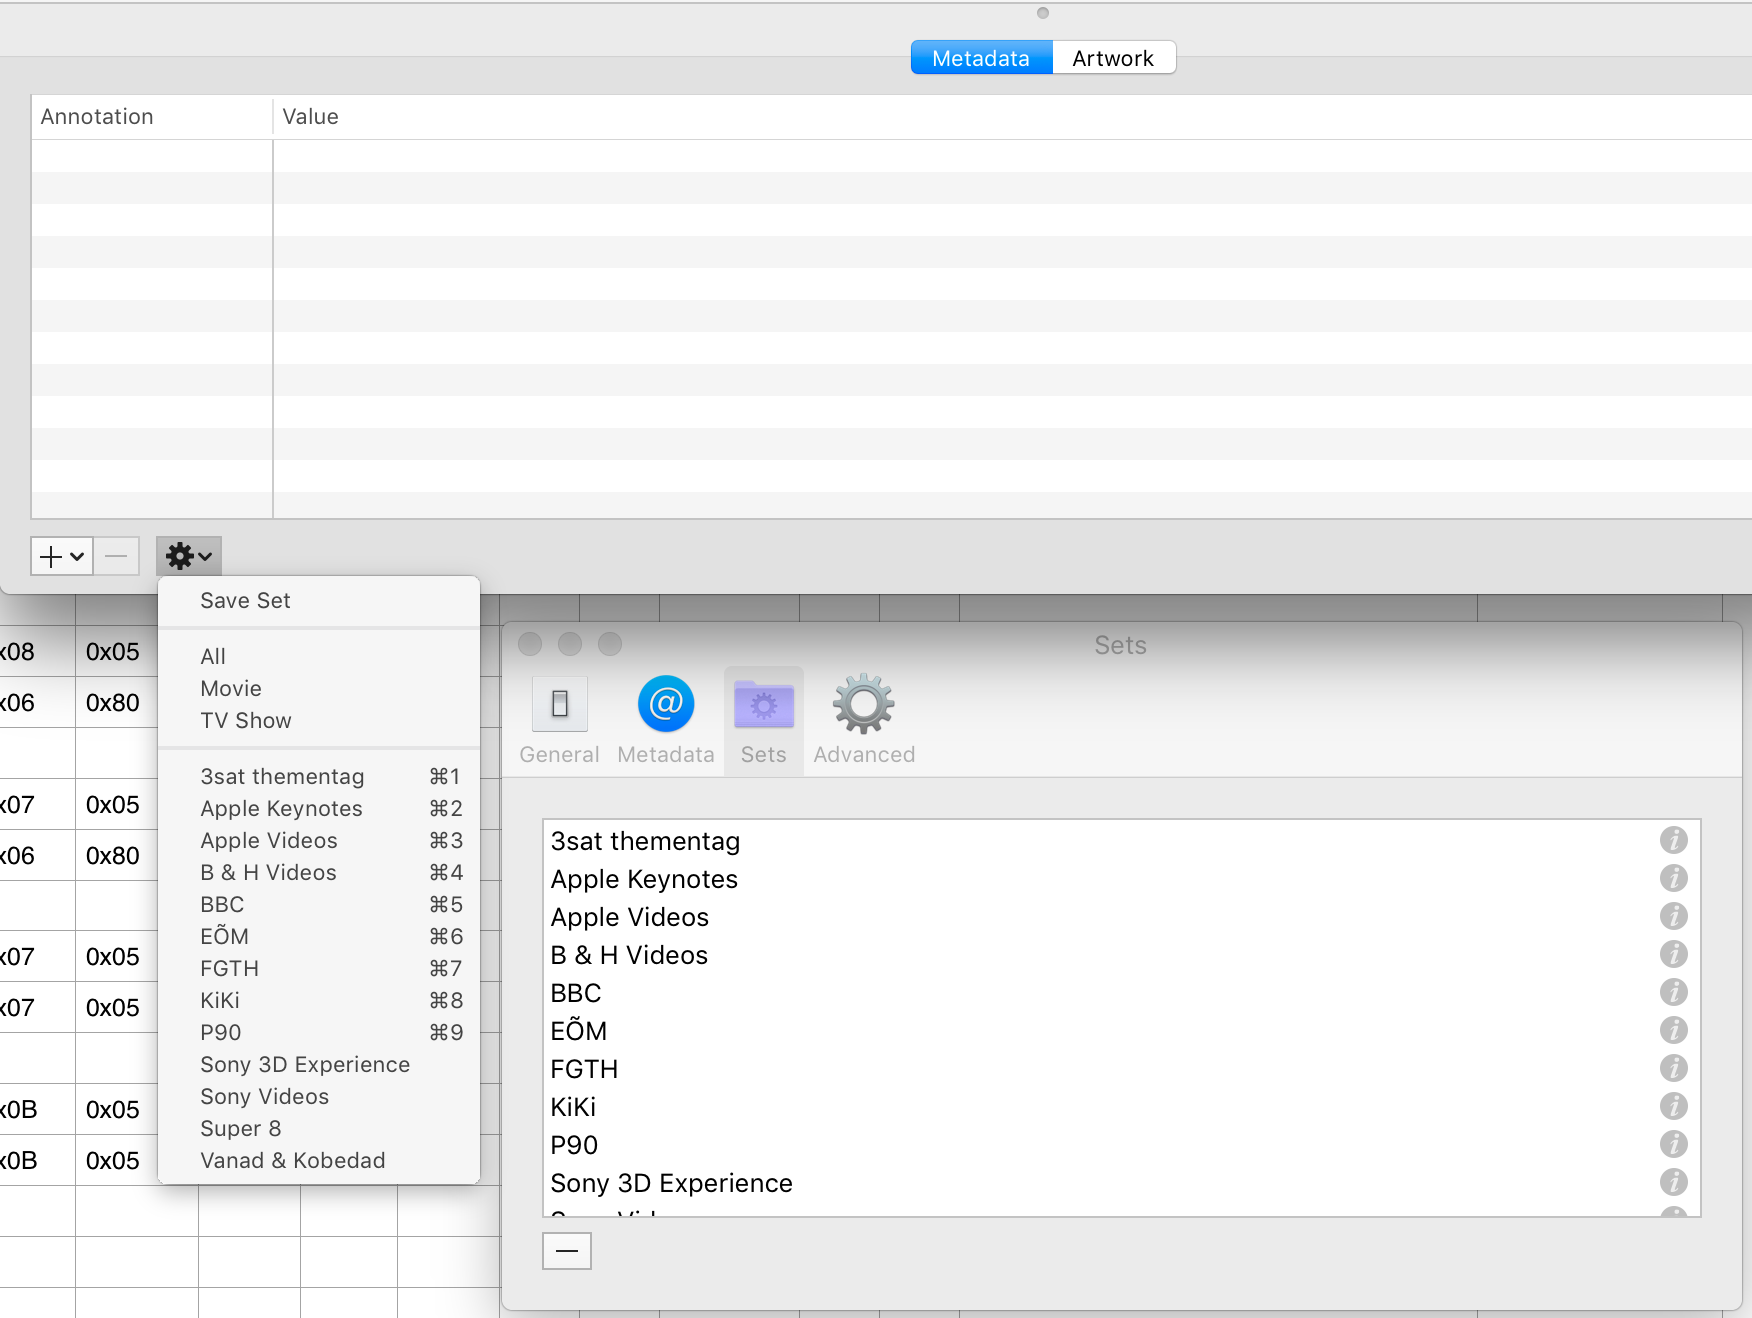Choose Sony 3D Experience from the menu
Screen dimensions: 1752x1318
click(319, 1065)
